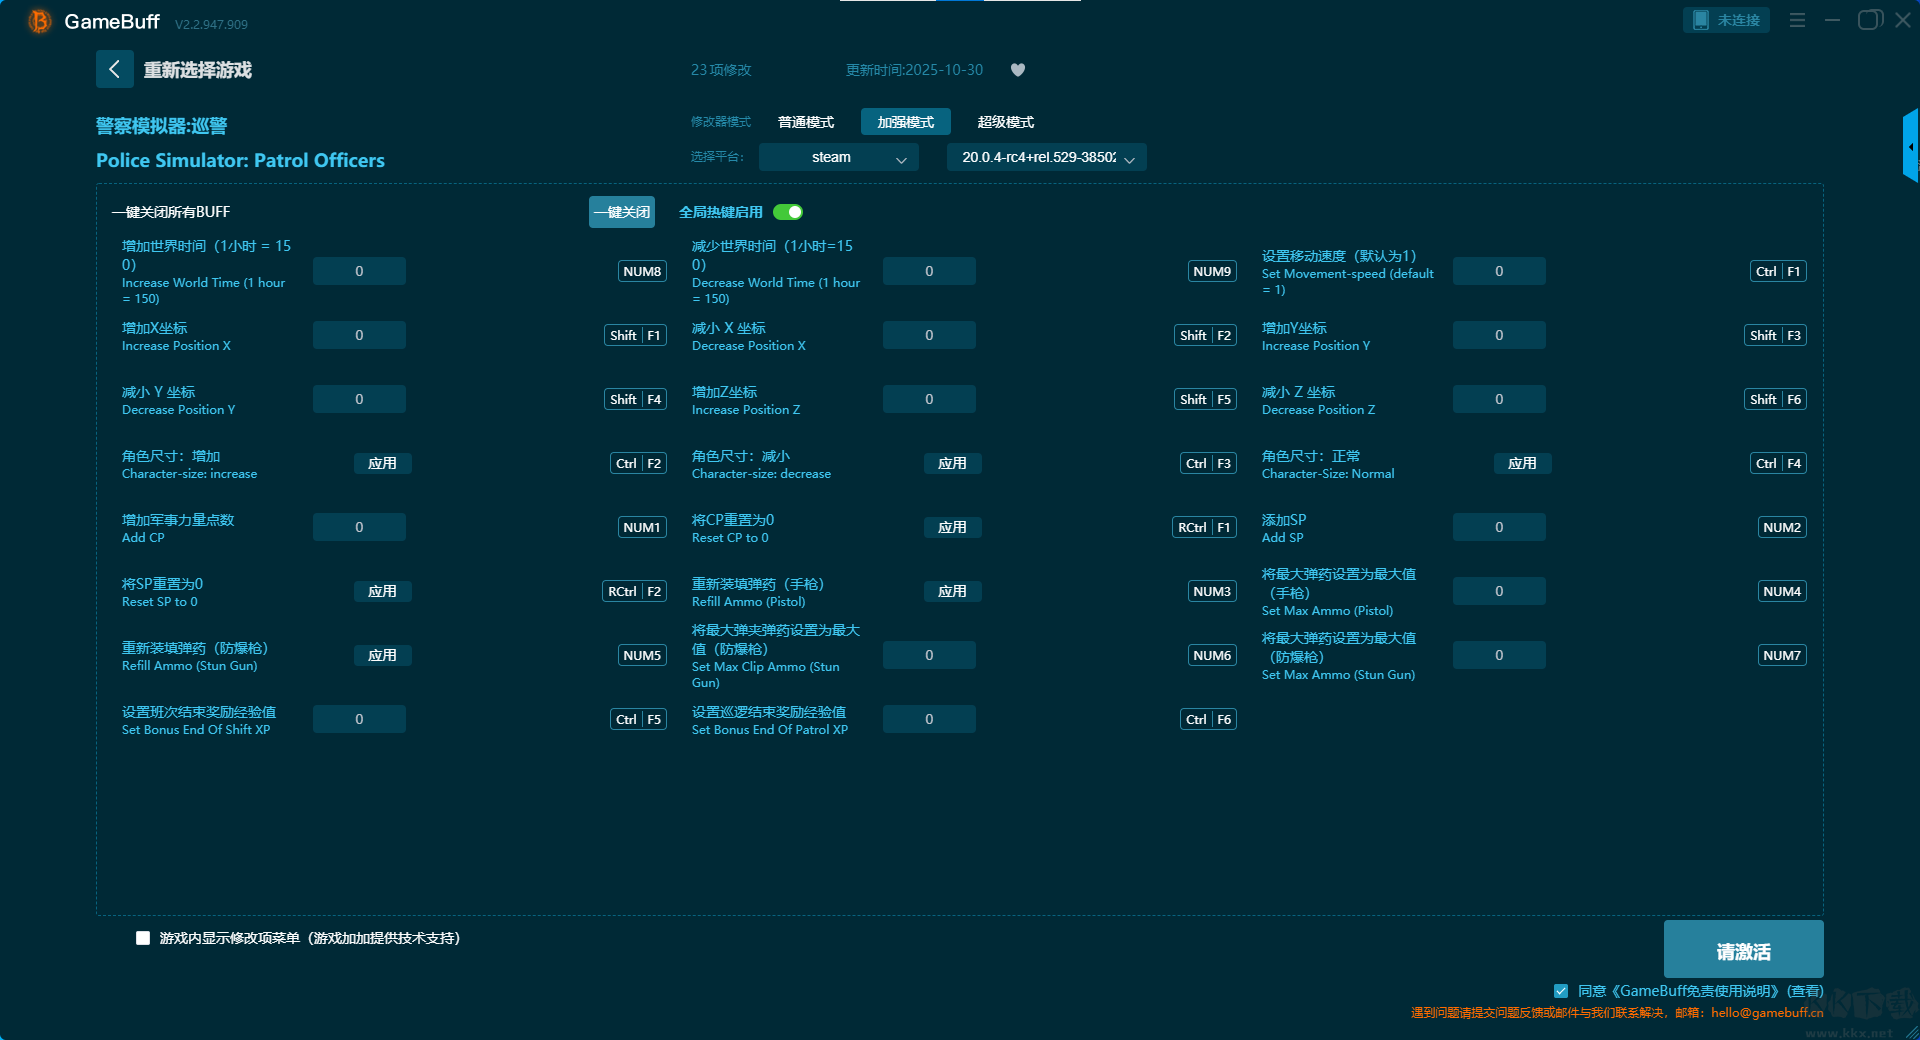The width and height of the screenshot is (1920, 1040).
Task: Click the Decrease Position Z value field
Action: pyautogui.click(x=1499, y=399)
